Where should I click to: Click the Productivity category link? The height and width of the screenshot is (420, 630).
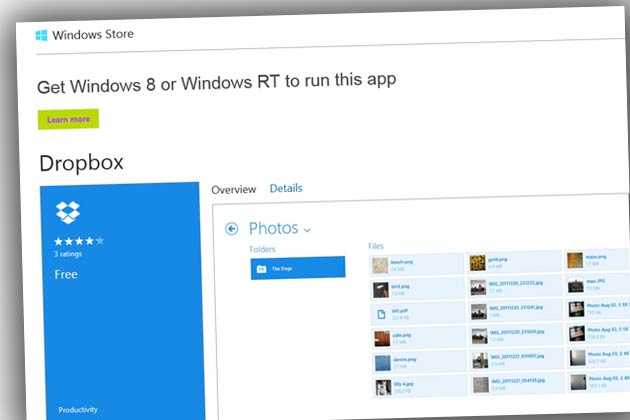(78, 410)
